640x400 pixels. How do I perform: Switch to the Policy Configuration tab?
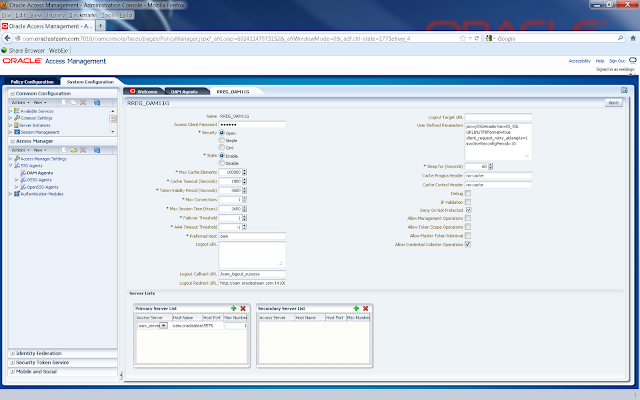(x=32, y=82)
